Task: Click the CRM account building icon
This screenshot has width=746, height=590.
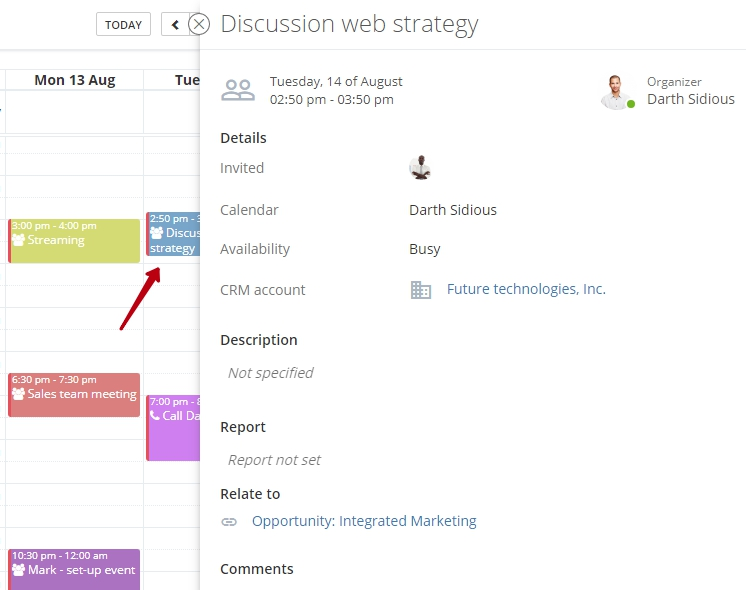Action: (421, 290)
